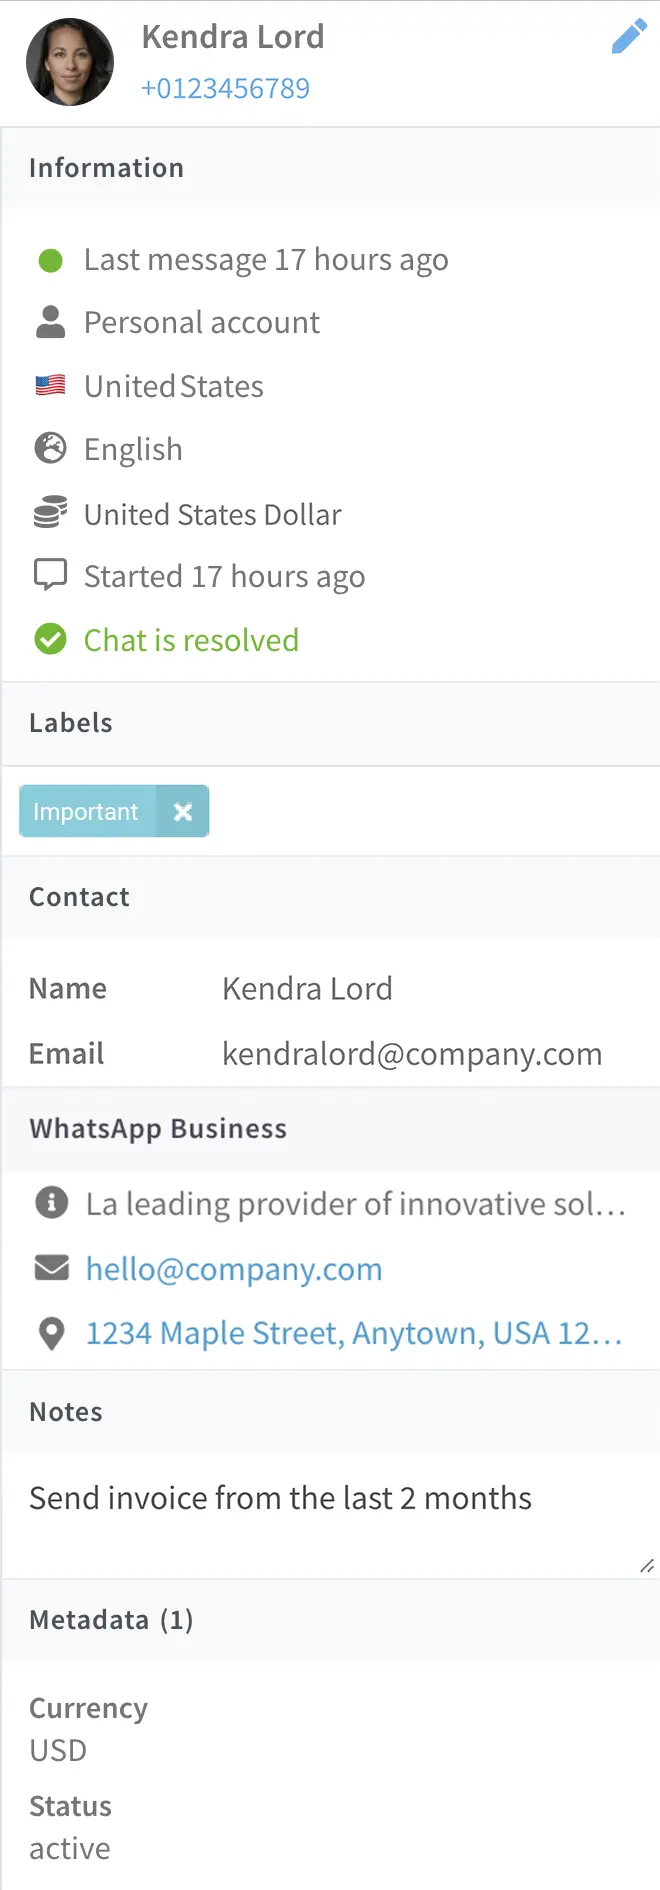Select the Important label tag
This screenshot has width=660, height=1890.
tap(86, 812)
